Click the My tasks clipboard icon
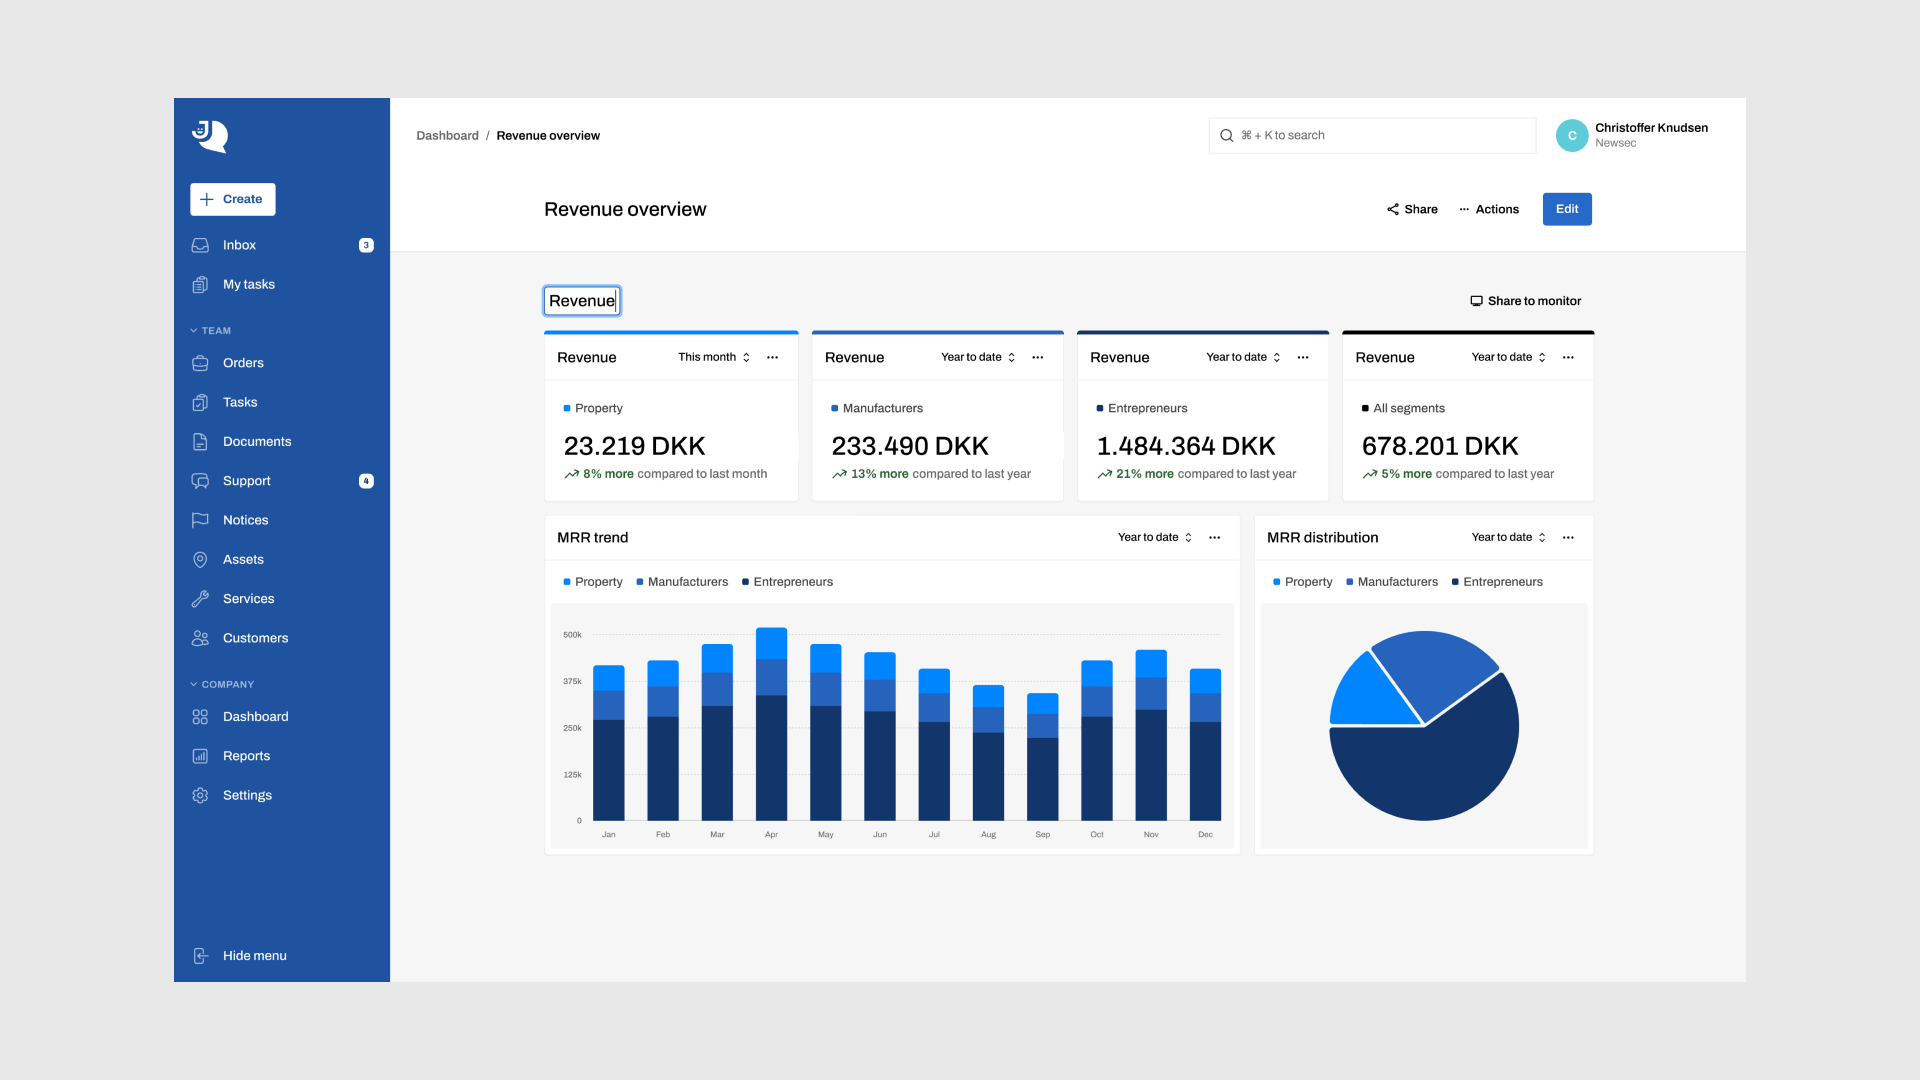The width and height of the screenshot is (1920, 1080). click(200, 285)
